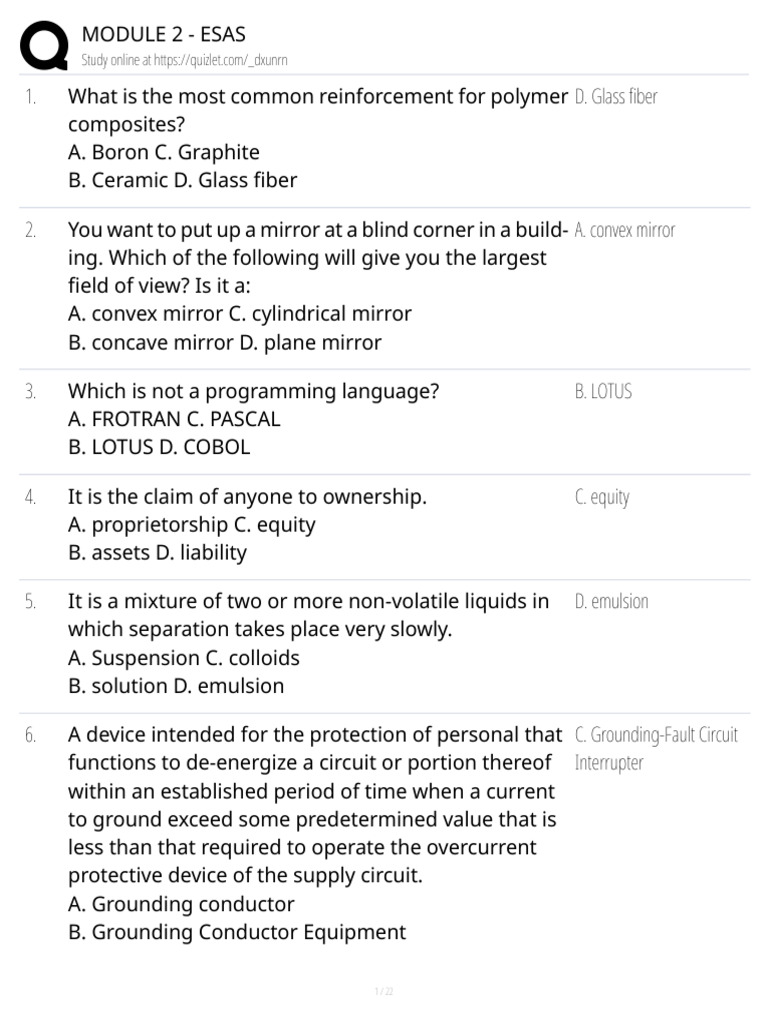Select question number 4 marker
The width and height of the screenshot is (768, 1024).
tap(31, 497)
